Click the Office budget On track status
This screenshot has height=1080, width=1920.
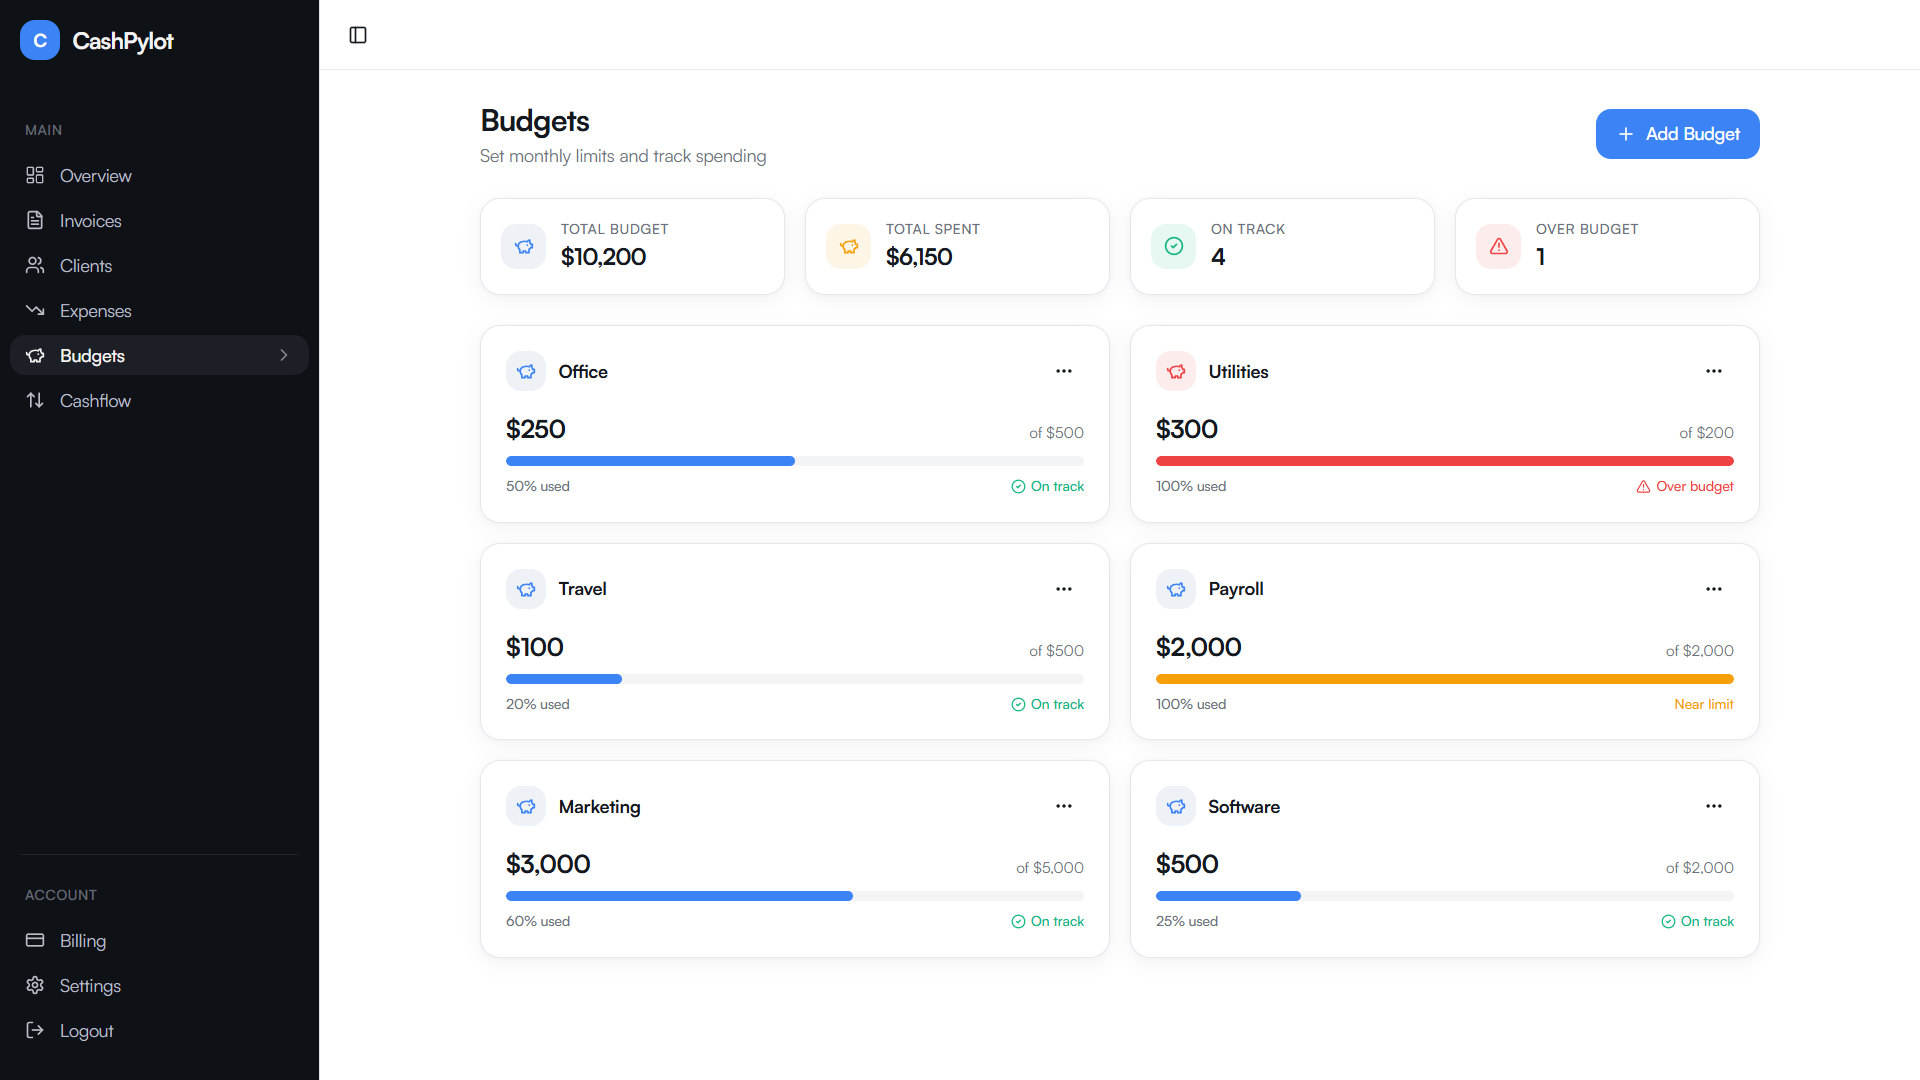click(x=1047, y=486)
